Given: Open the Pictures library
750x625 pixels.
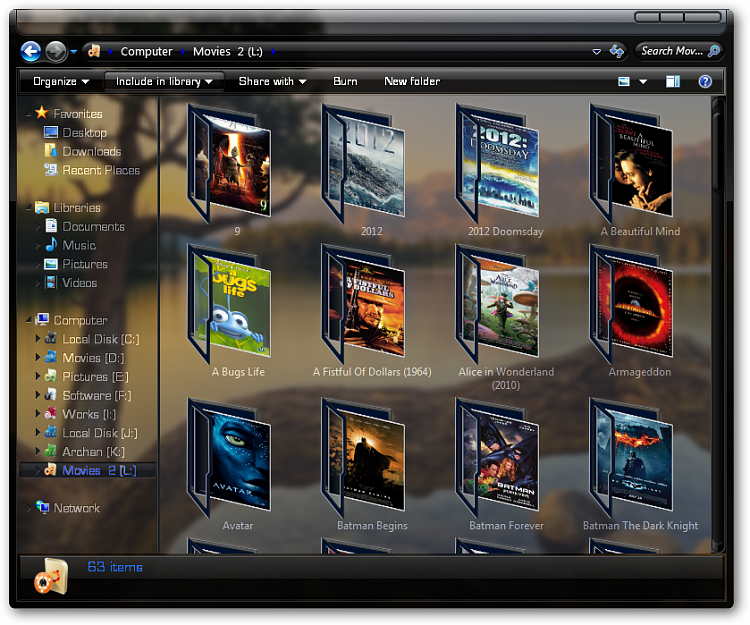Looking at the screenshot, I should [x=85, y=264].
